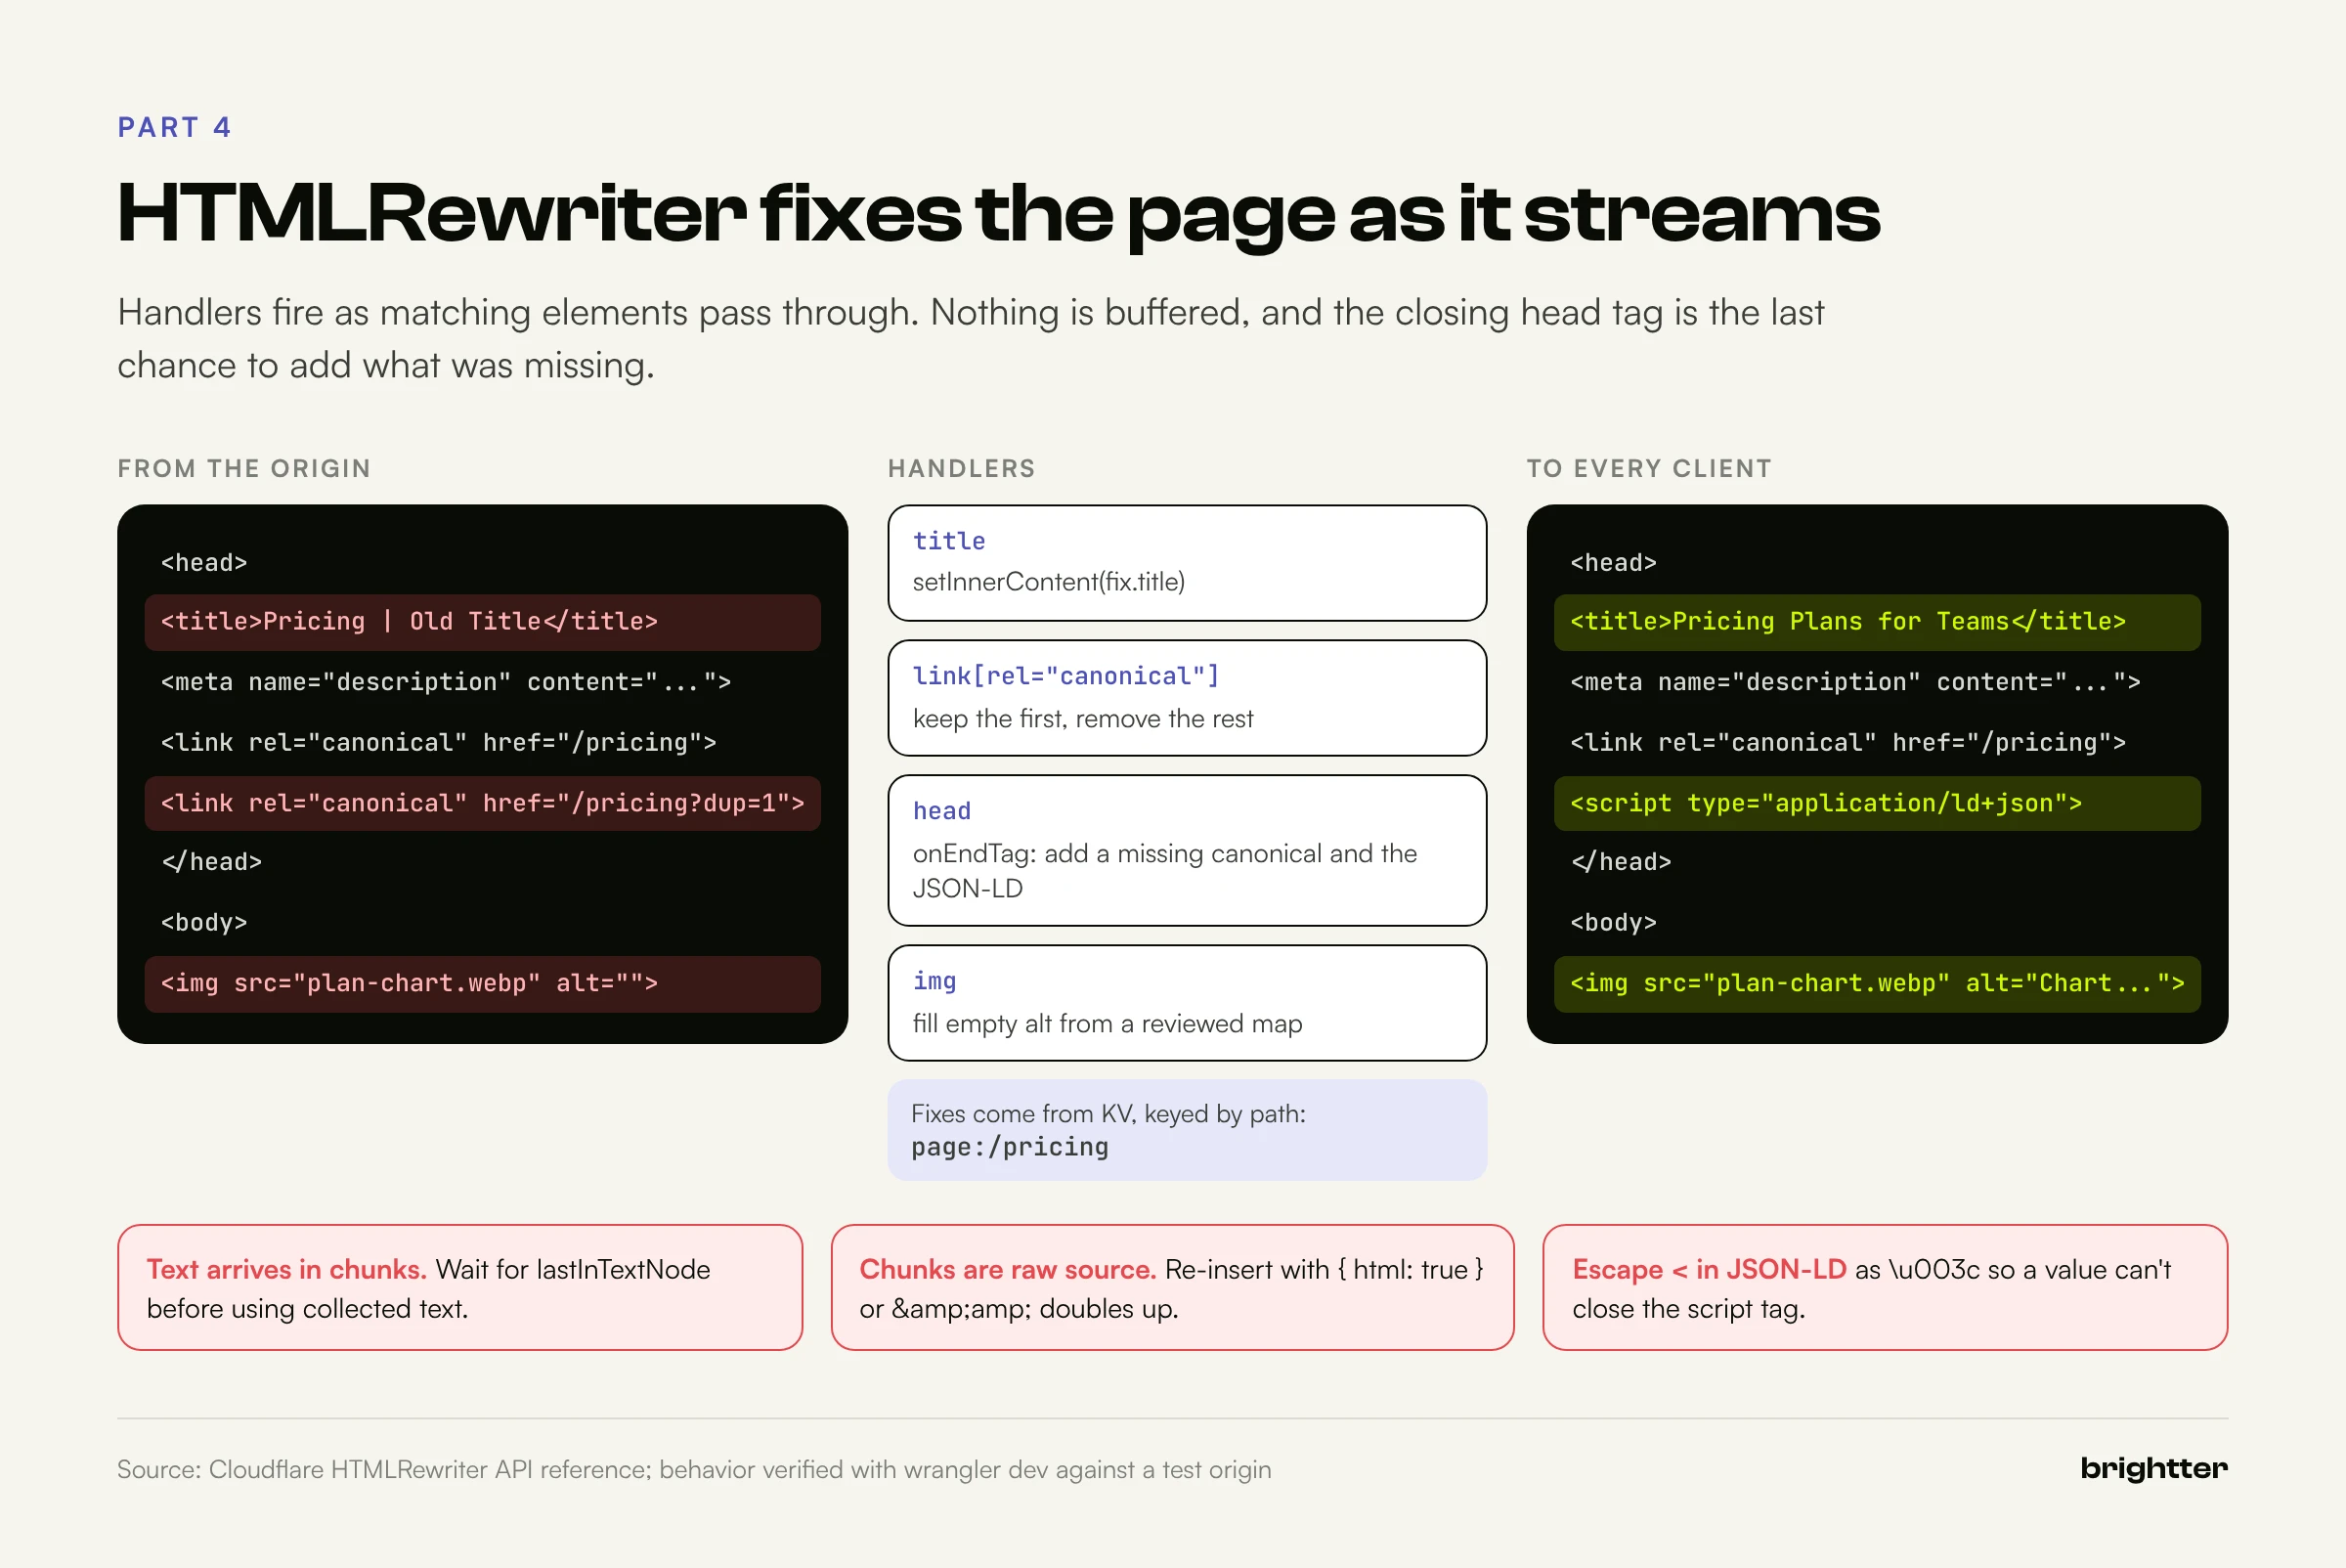Click the client-side '<head>' opening tag
2346x1568 pixels.
coord(1613,563)
